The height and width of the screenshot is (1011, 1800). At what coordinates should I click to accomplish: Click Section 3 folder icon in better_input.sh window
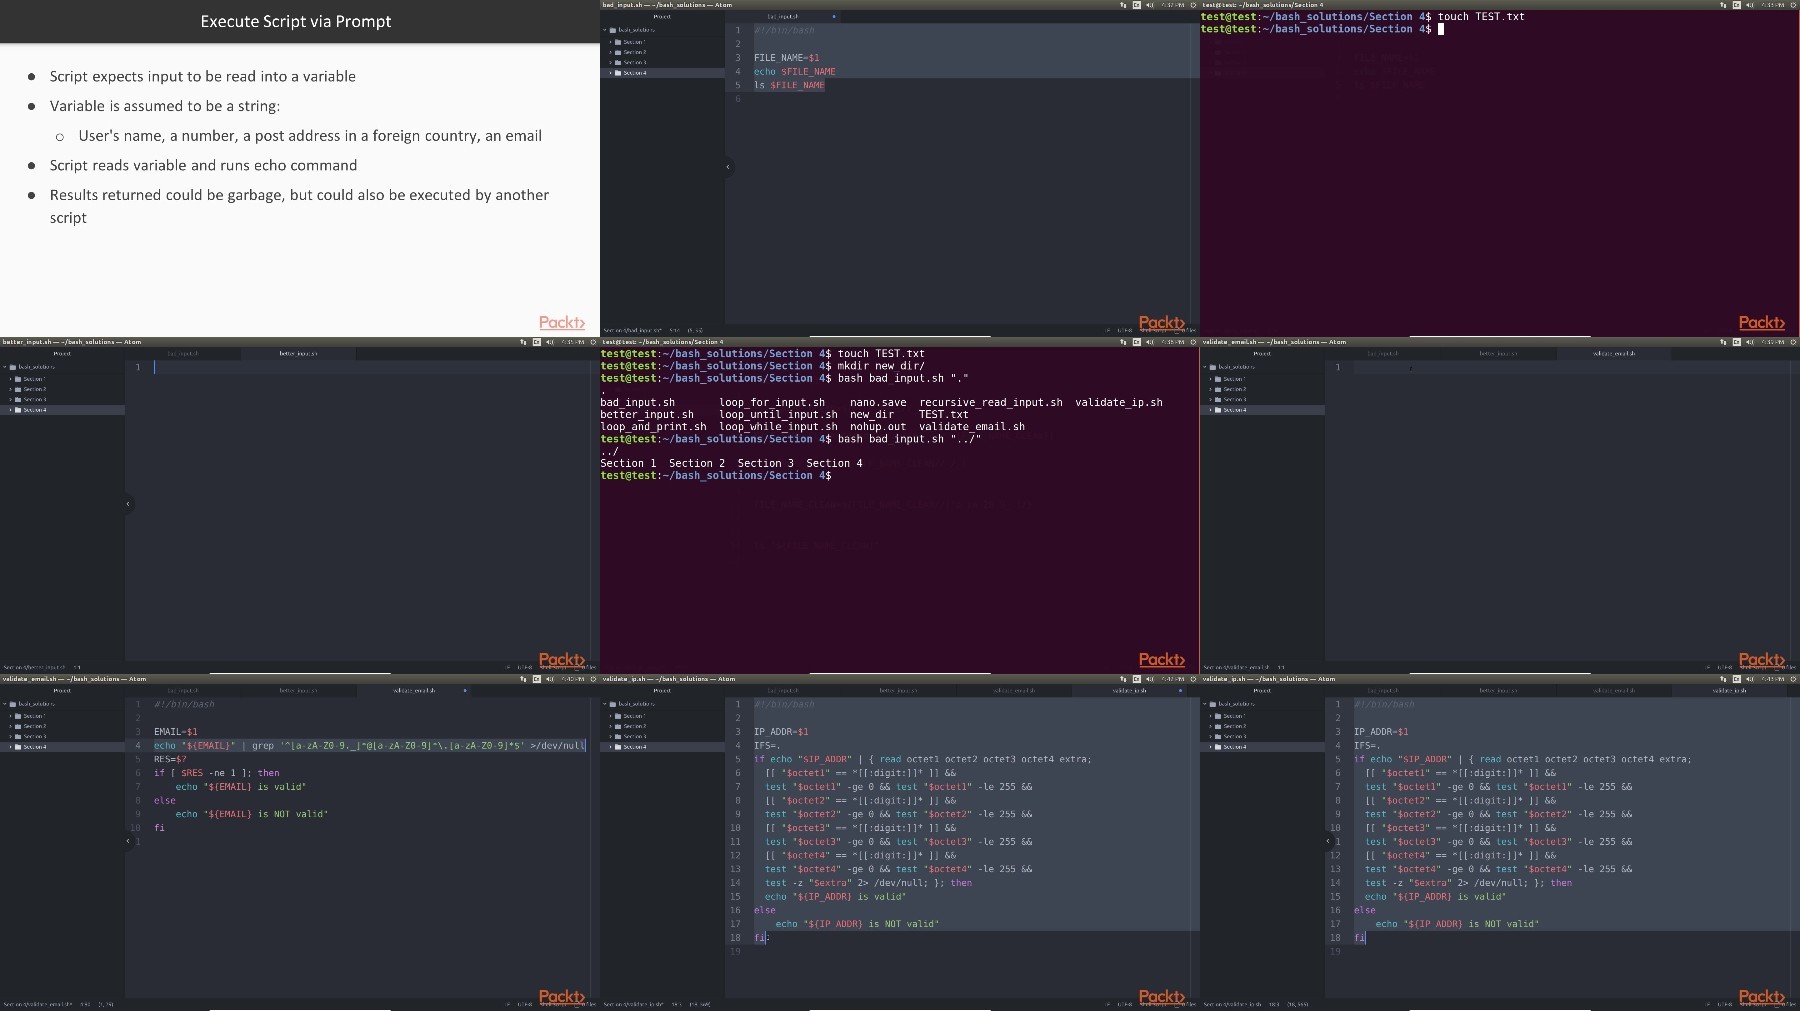tap(18, 399)
